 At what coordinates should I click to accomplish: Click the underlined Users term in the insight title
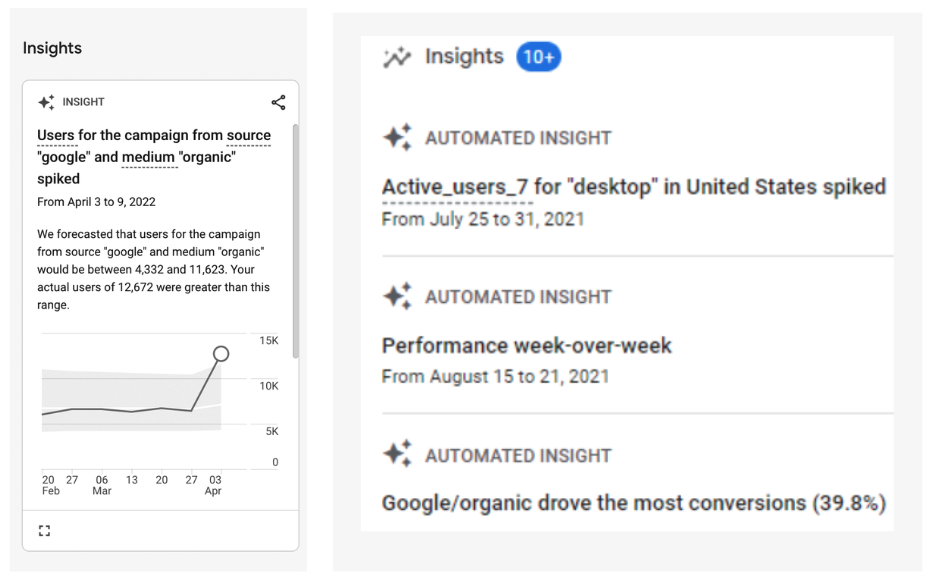(x=56, y=136)
